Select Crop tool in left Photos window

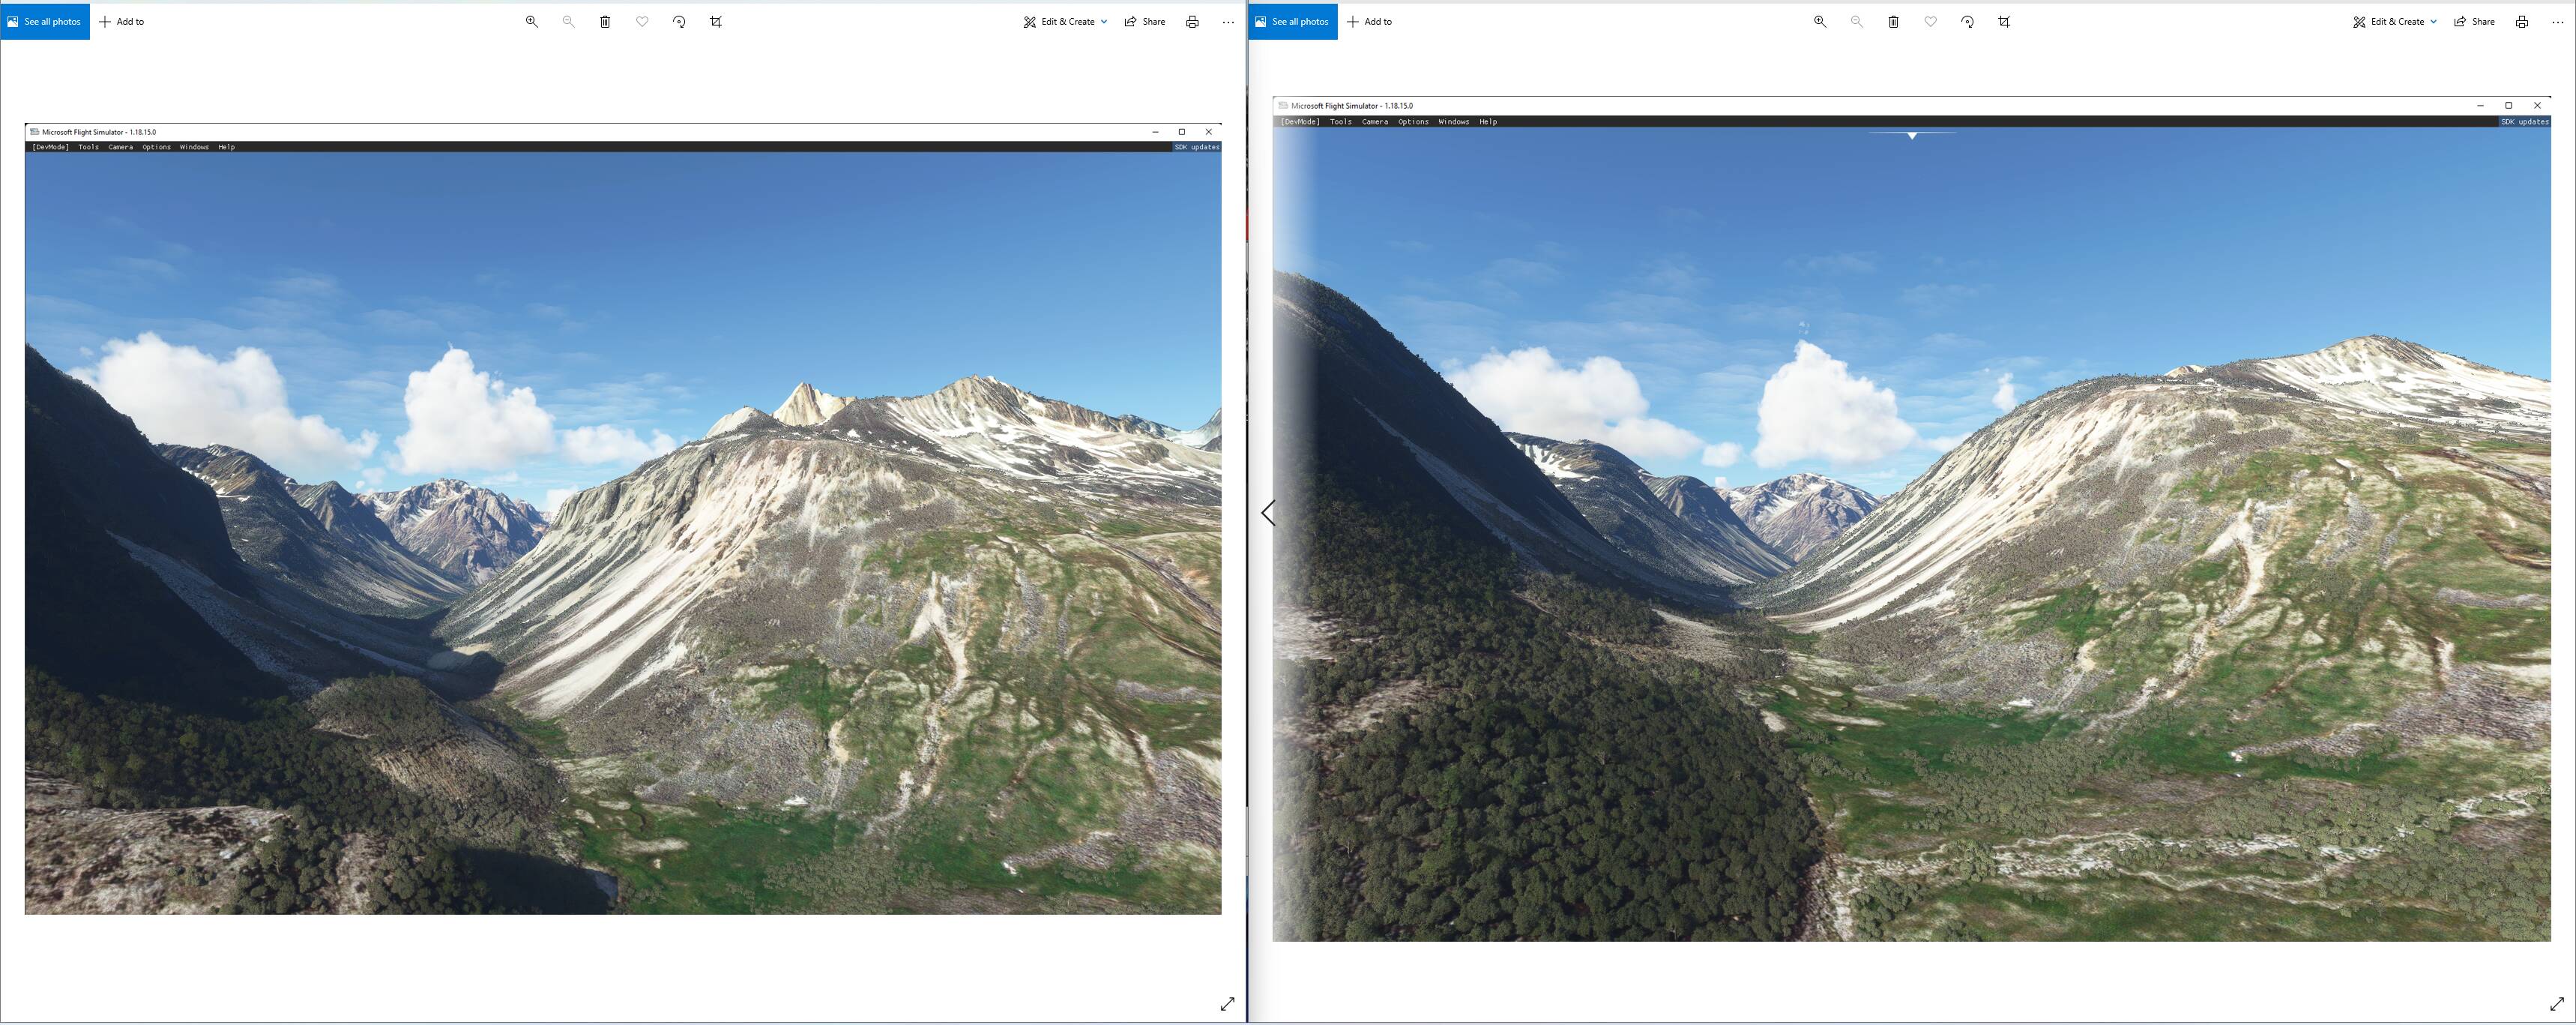pos(716,21)
